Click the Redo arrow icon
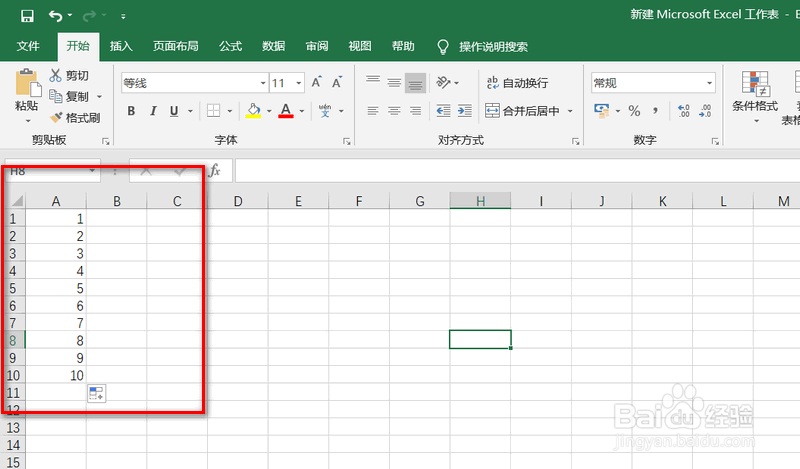 click(x=89, y=16)
